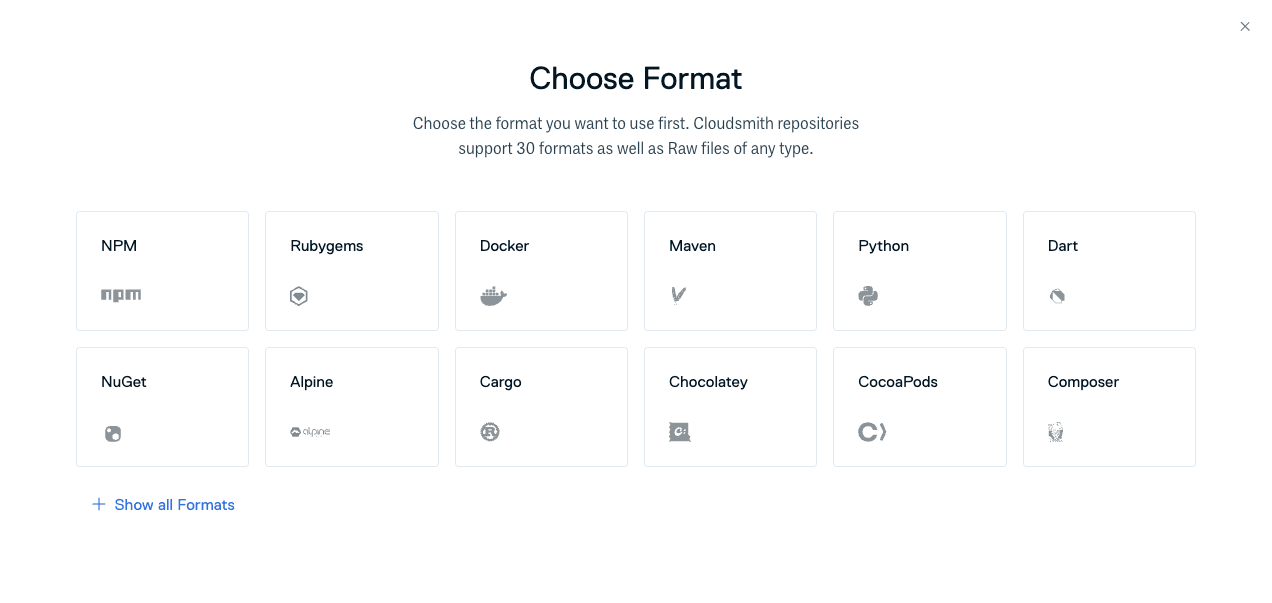Screen dimensions: 1272x603
Task: Click the Chocolatey logo icon
Action: [x=680, y=432]
